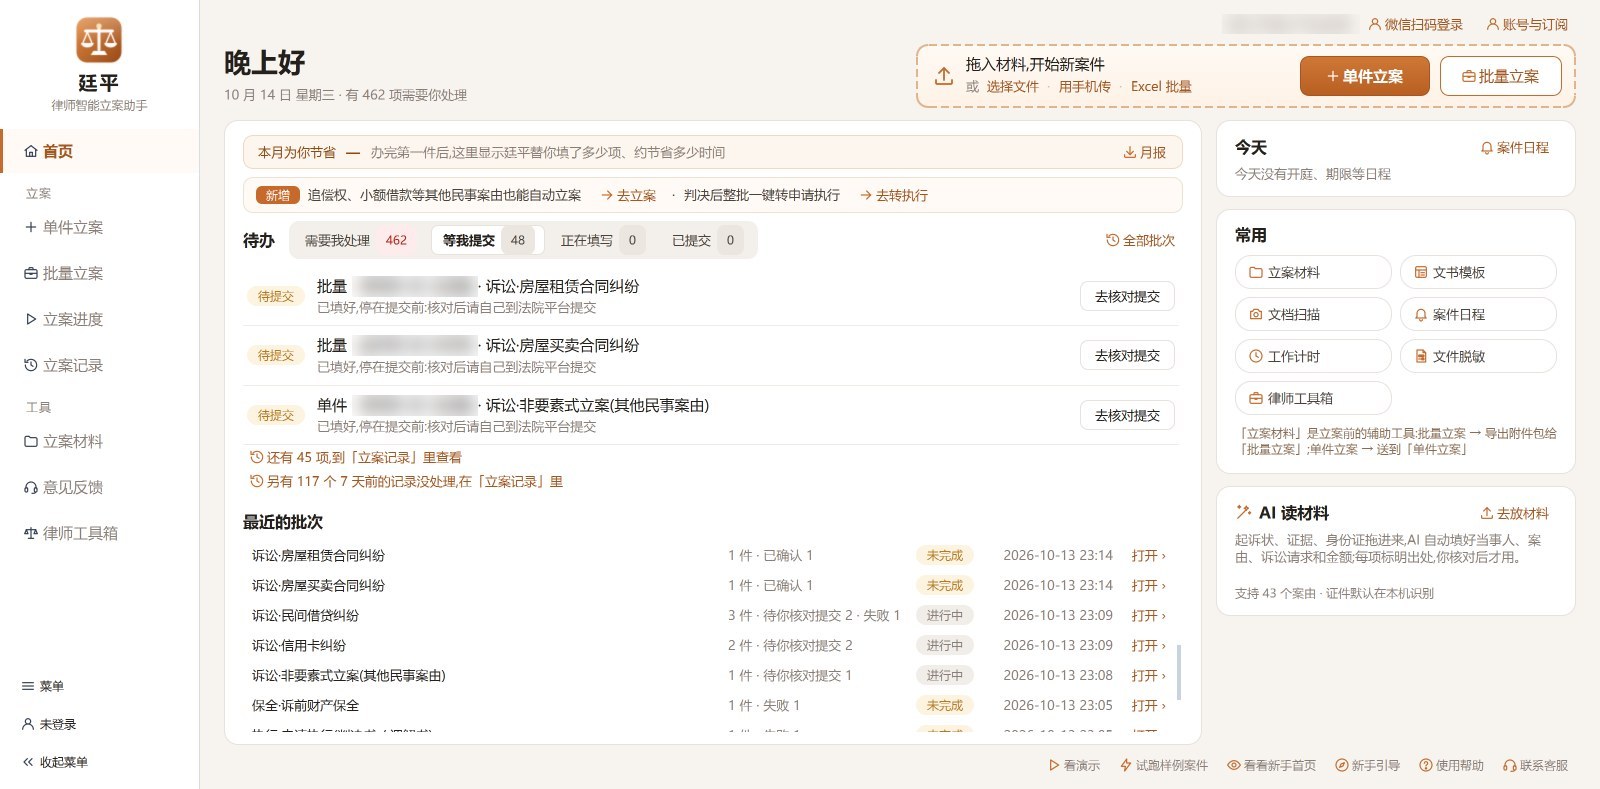1600x789 pixels.
Task: Click 还有 45 项 立案记录 link
Action: point(356,457)
